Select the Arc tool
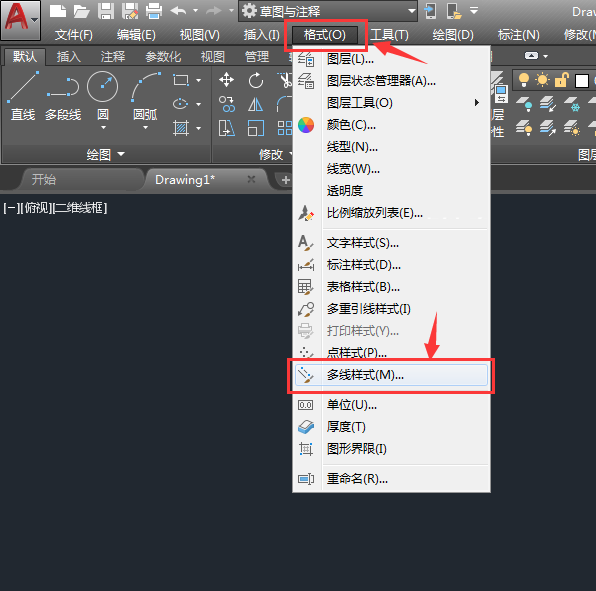596x591 pixels. click(x=146, y=96)
